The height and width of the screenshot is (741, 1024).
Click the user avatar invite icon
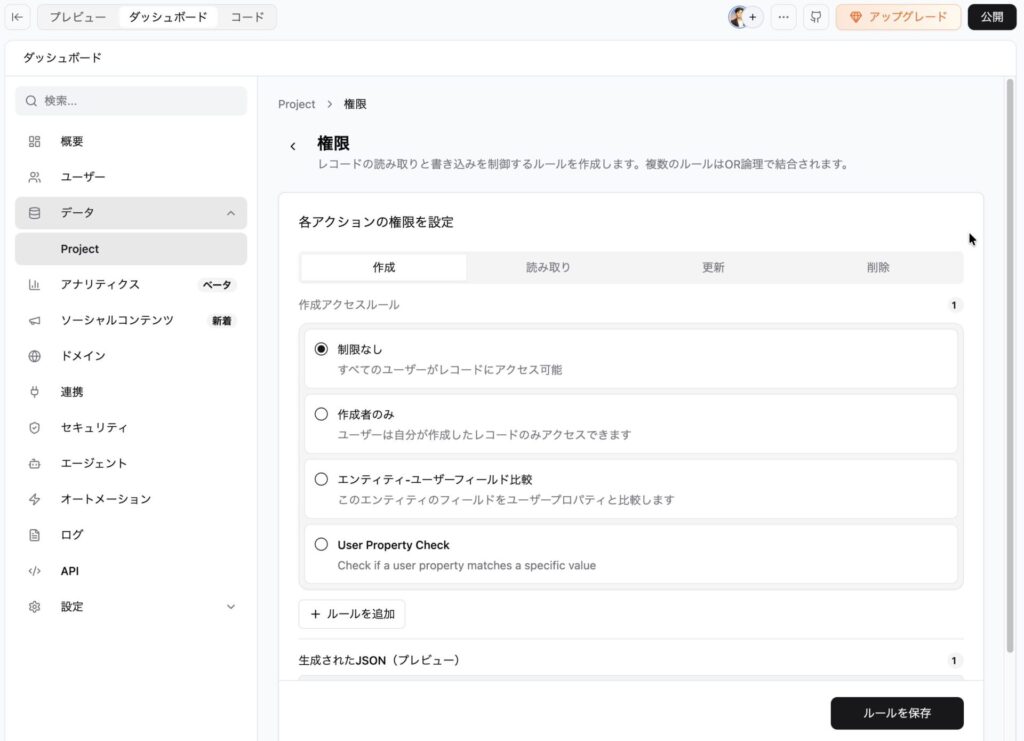tap(743, 17)
